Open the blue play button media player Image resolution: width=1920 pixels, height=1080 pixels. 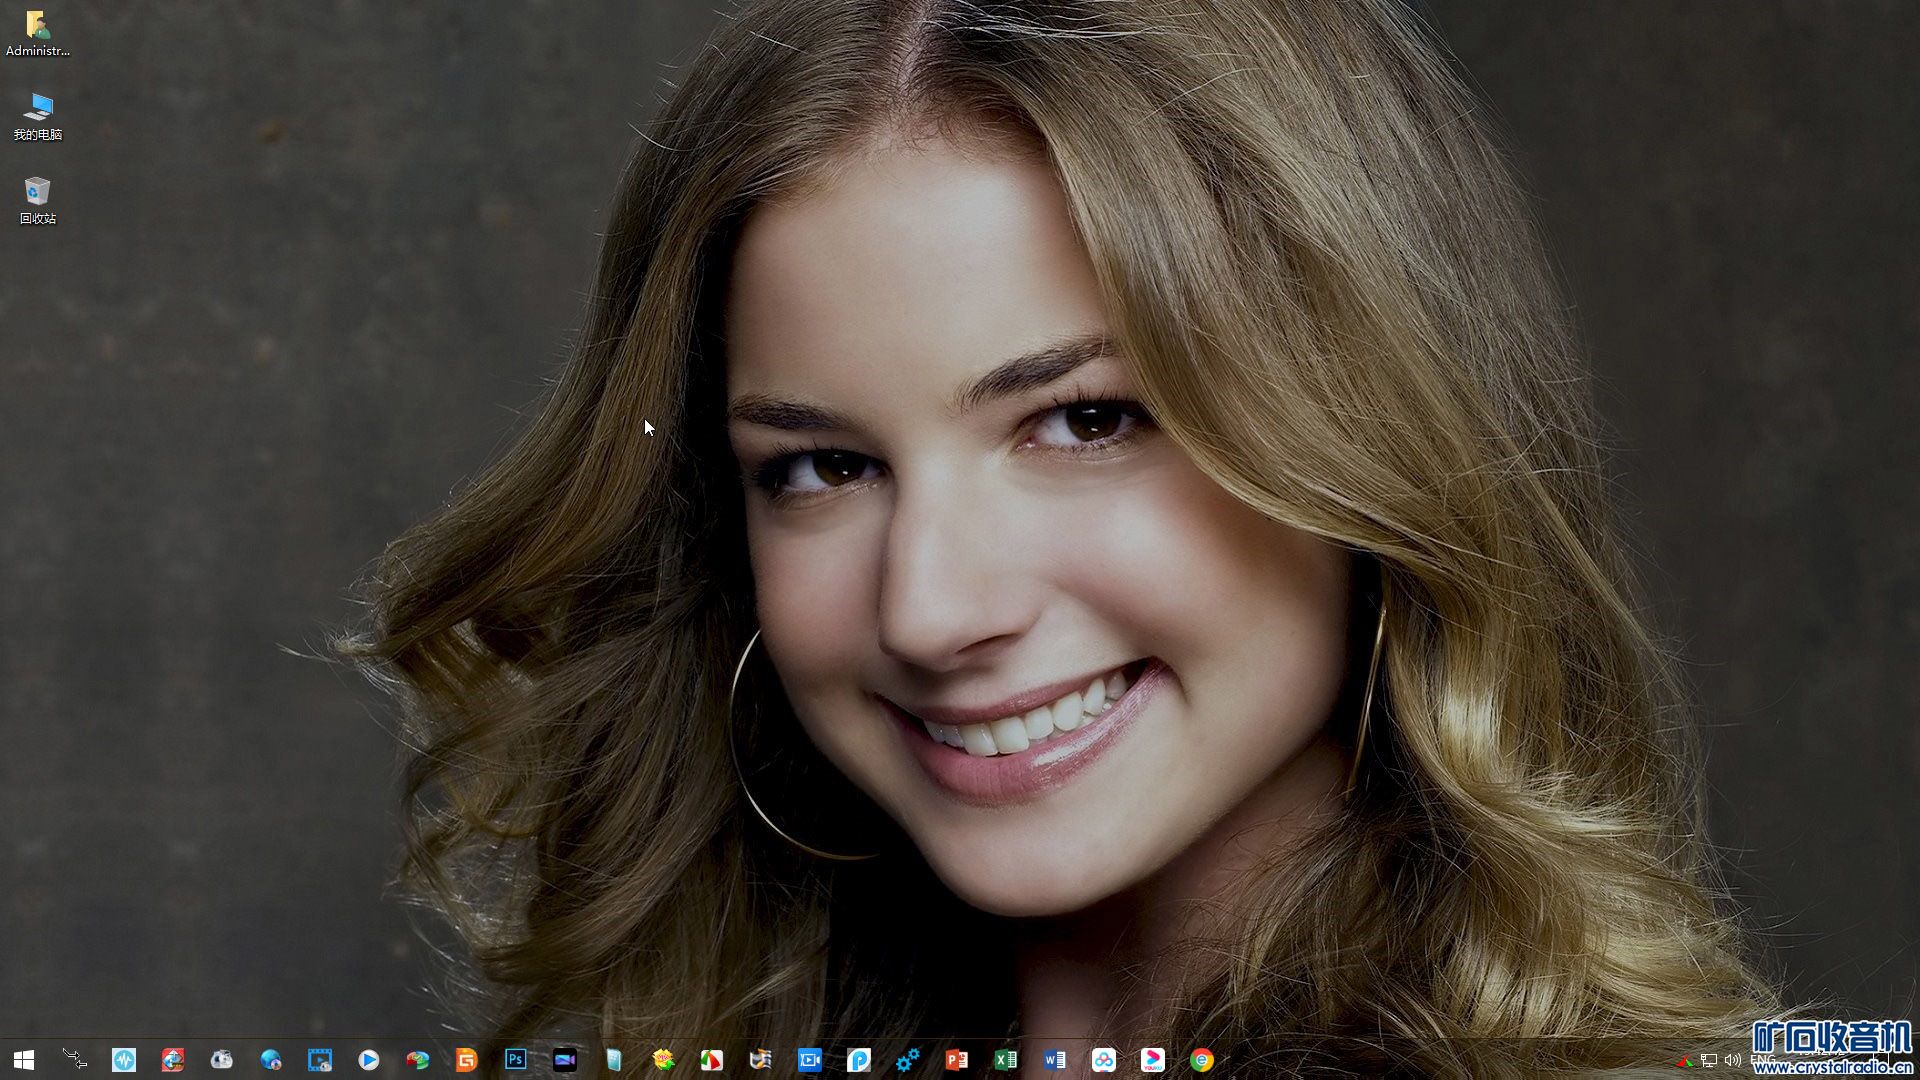pyautogui.click(x=369, y=1059)
